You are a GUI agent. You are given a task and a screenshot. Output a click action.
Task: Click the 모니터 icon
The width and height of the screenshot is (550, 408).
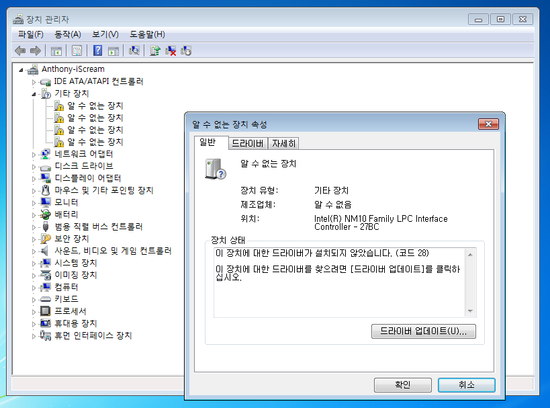[x=45, y=202]
